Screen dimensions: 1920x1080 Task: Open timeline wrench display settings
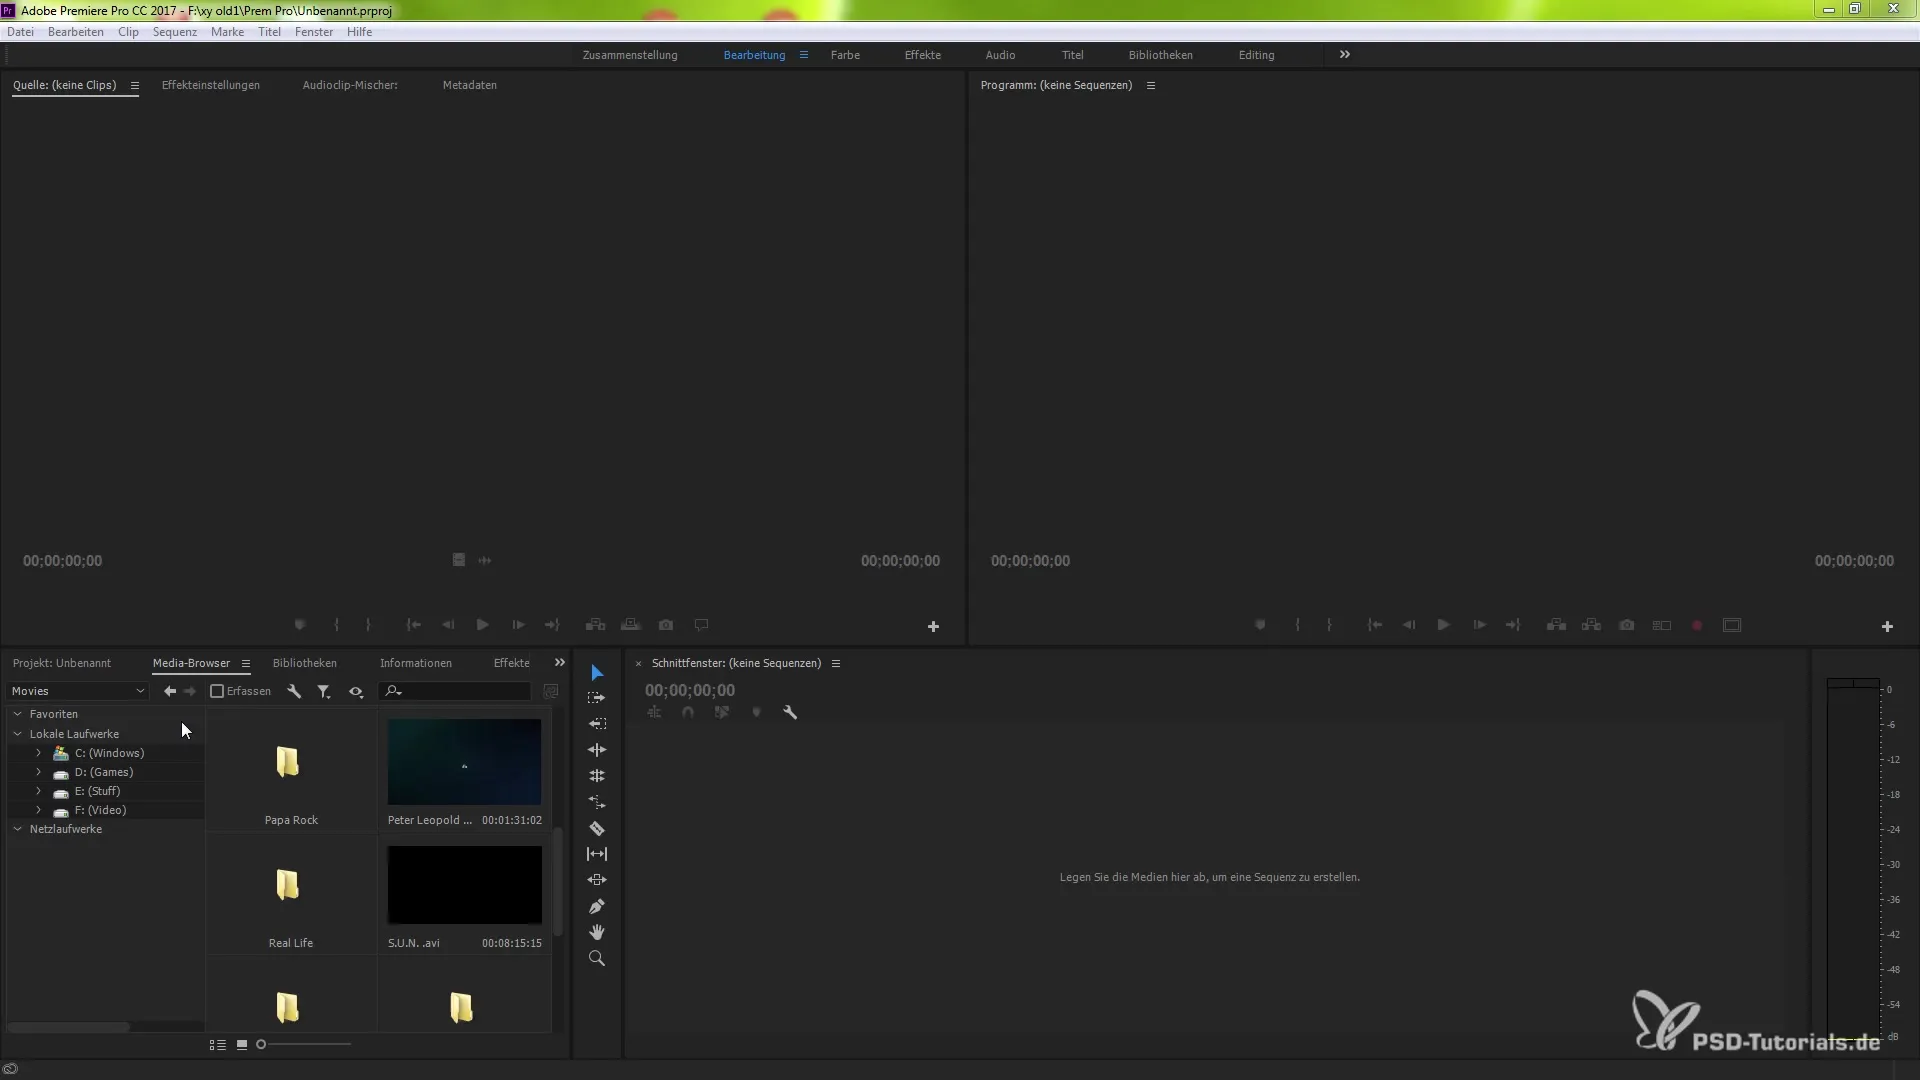790,712
